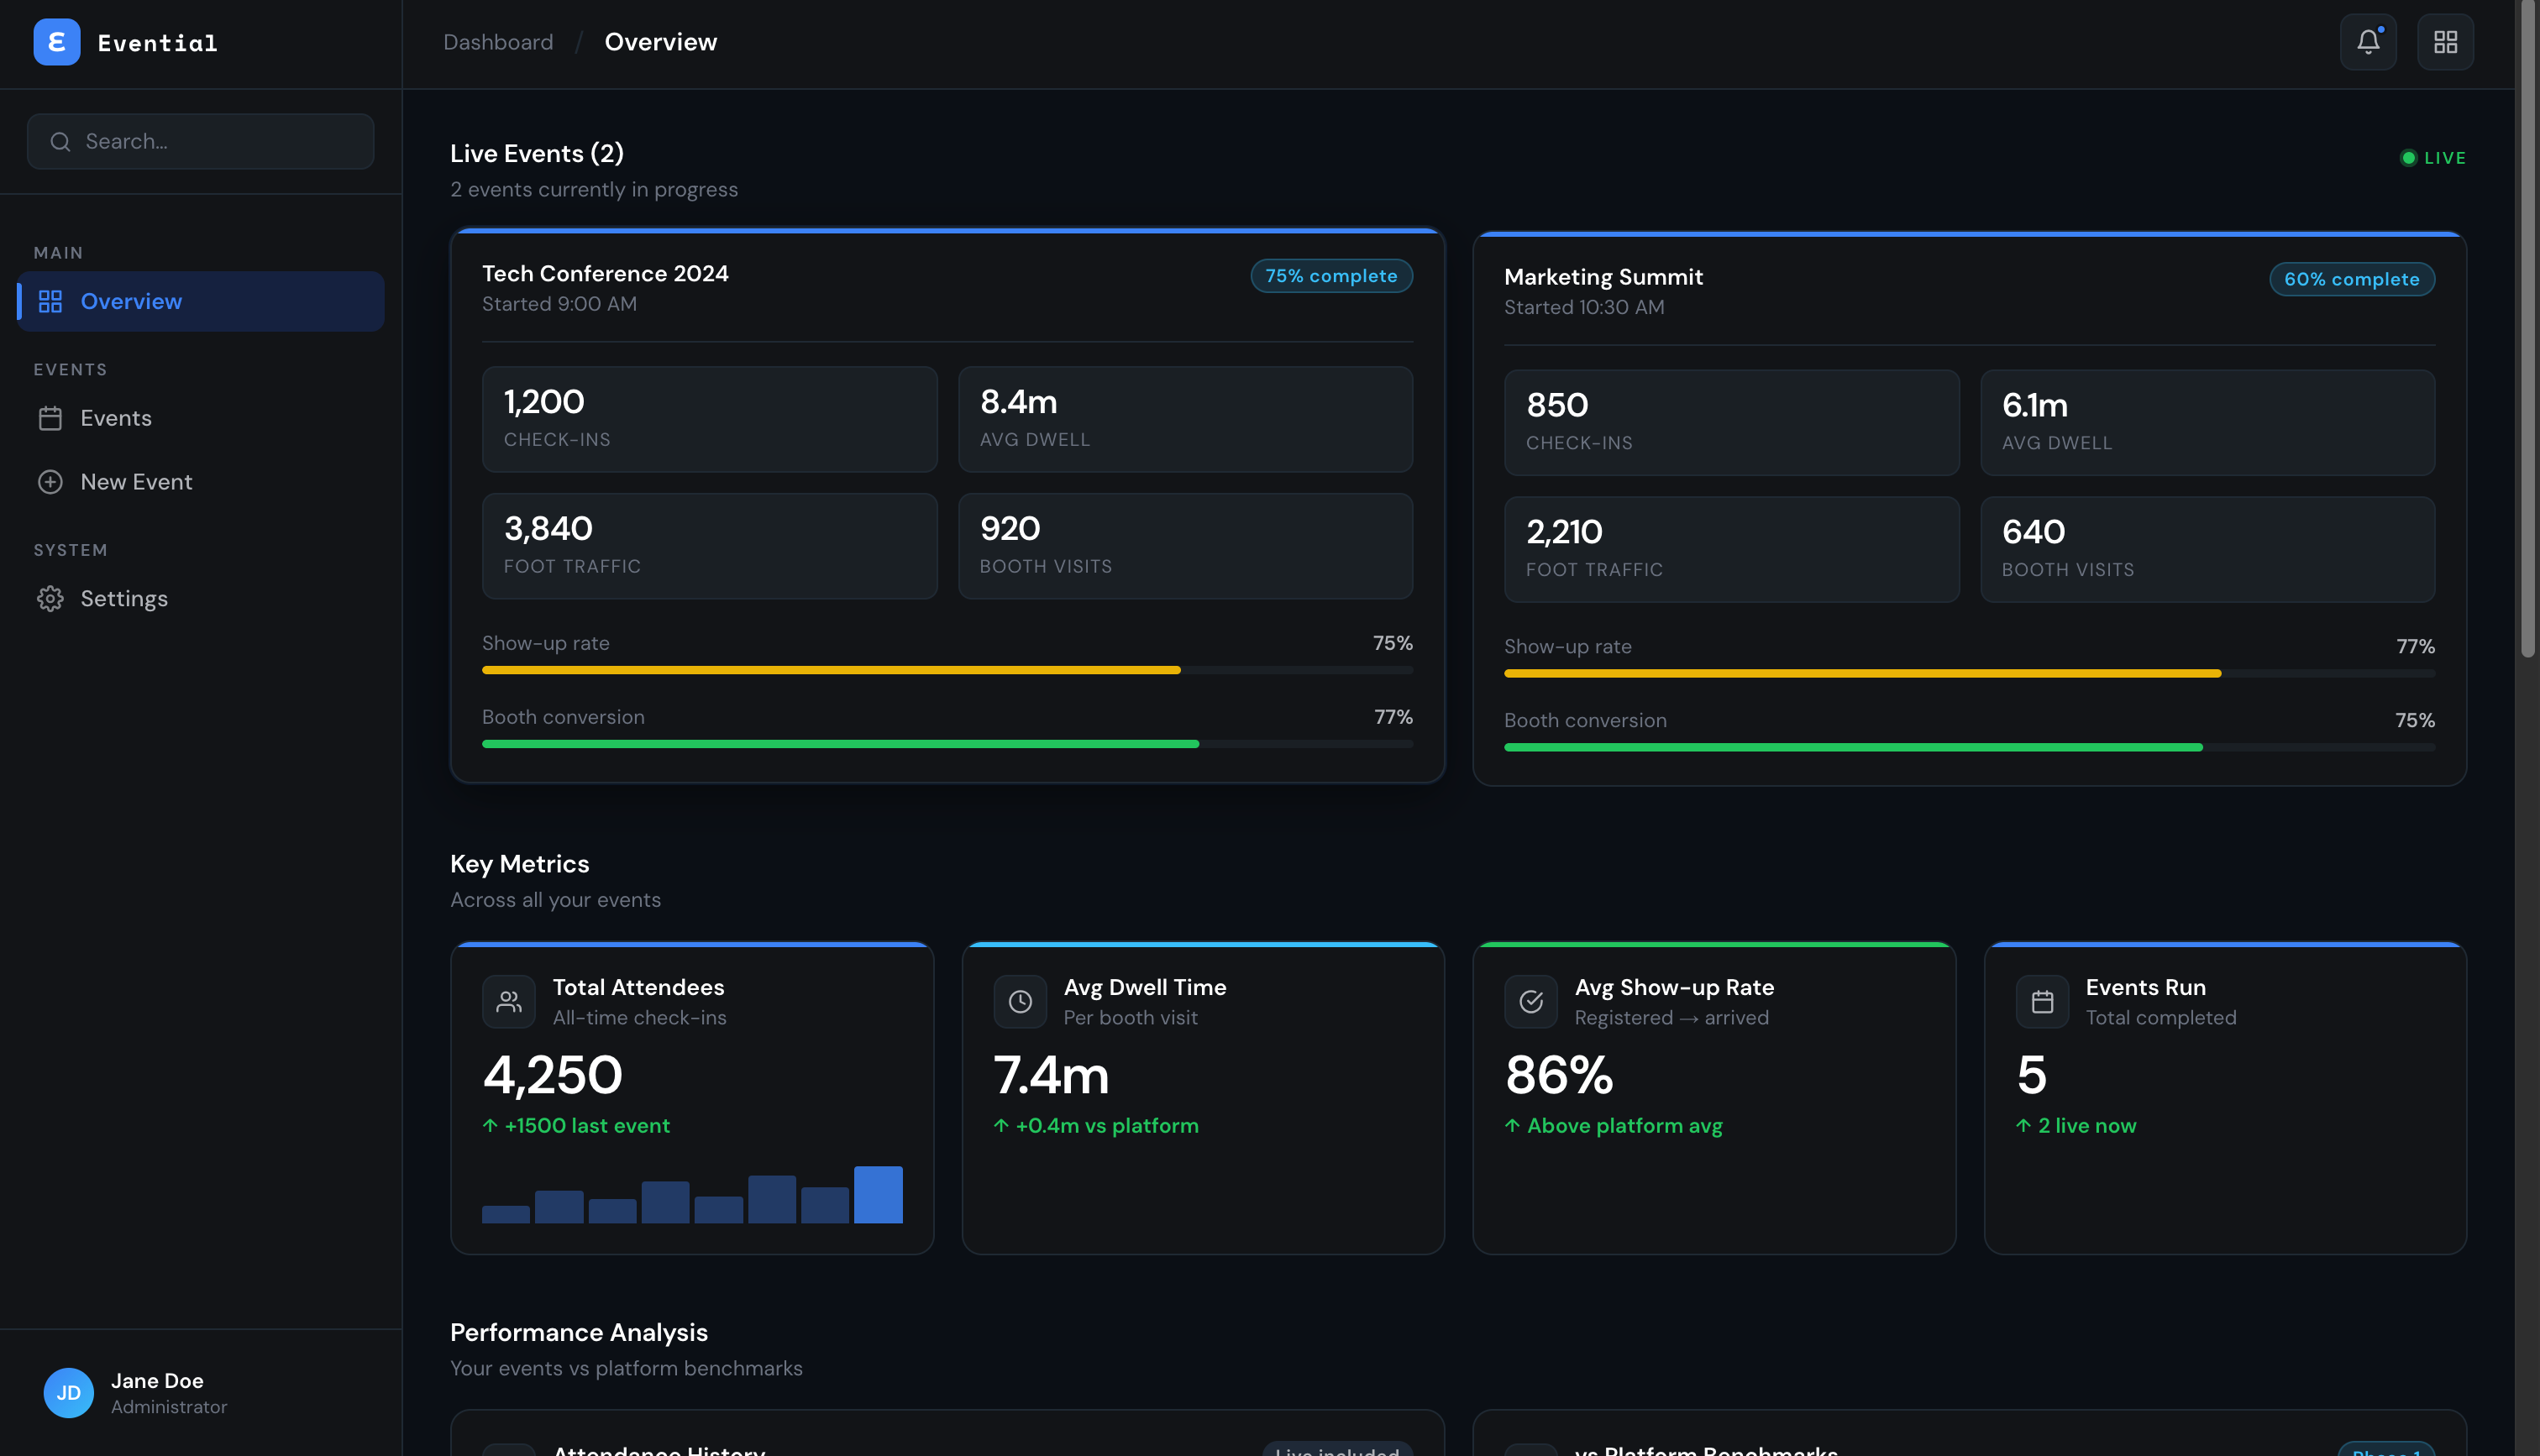Open Settings from the sidebar
2540x1456 pixels.
[x=201, y=599]
